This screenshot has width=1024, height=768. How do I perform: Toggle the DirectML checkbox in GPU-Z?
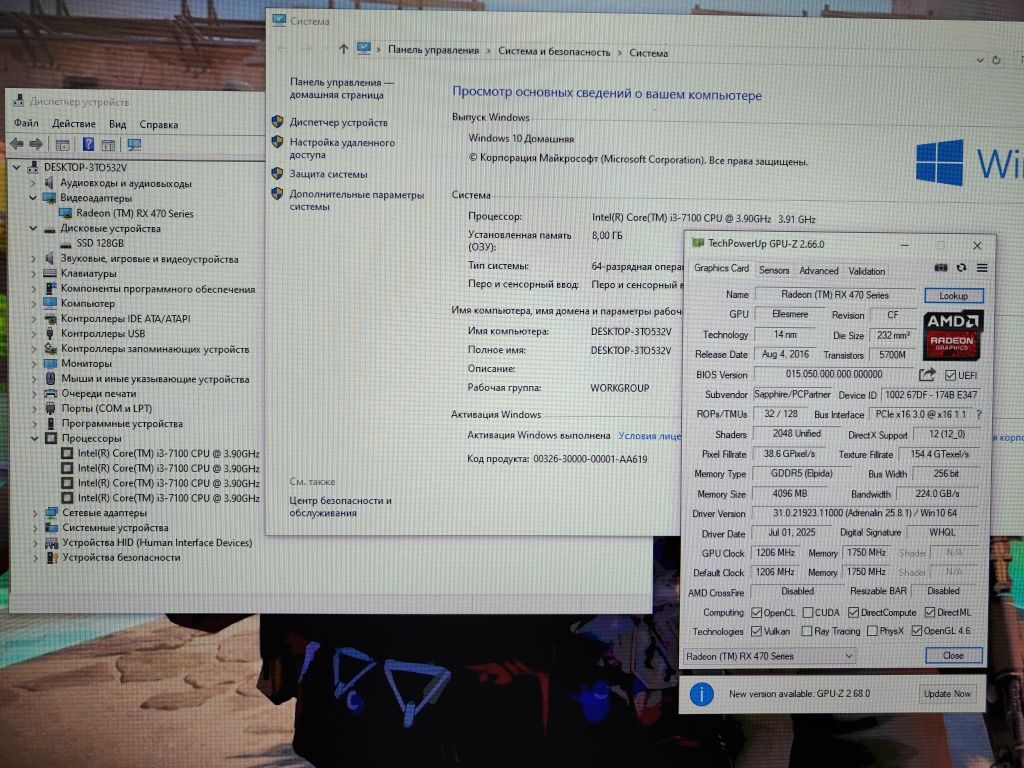click(930, 613)
